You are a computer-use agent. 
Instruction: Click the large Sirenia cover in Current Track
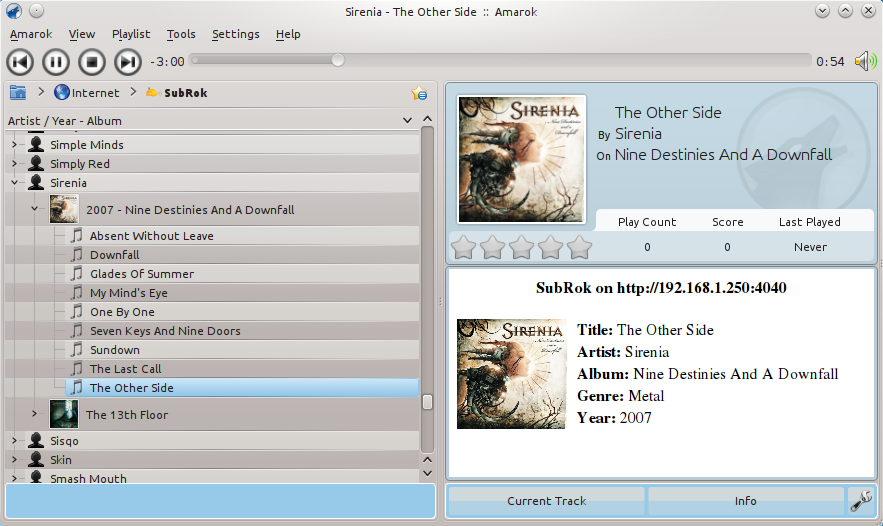521,159
